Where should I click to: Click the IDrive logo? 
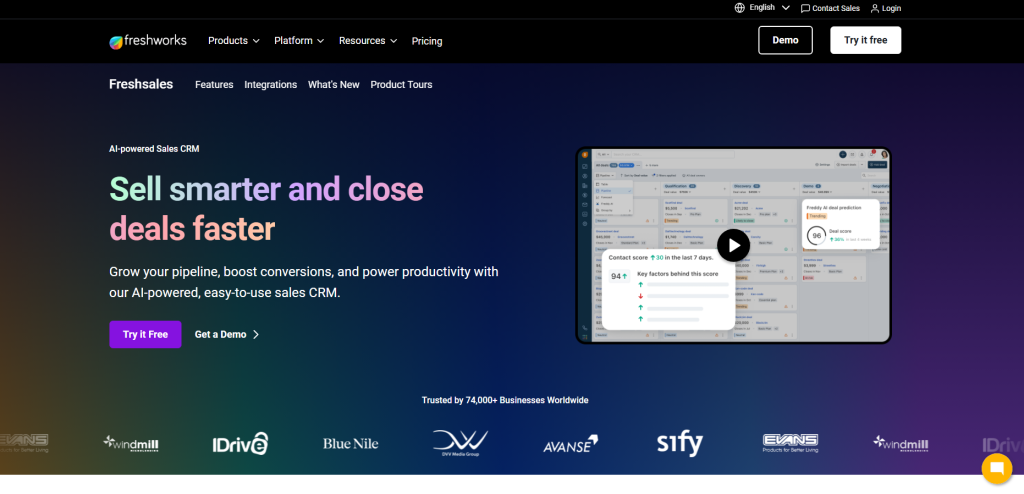[240, 443]
